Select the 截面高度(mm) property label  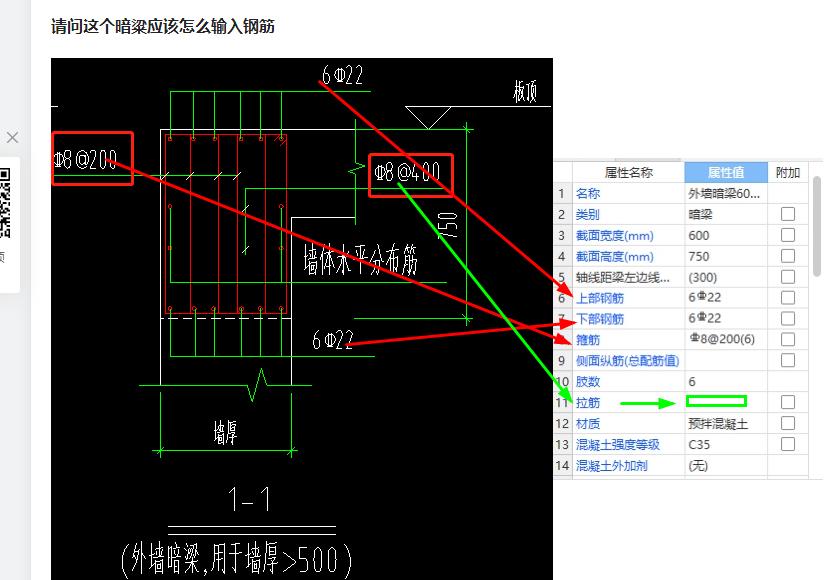(x=615, y=257)
